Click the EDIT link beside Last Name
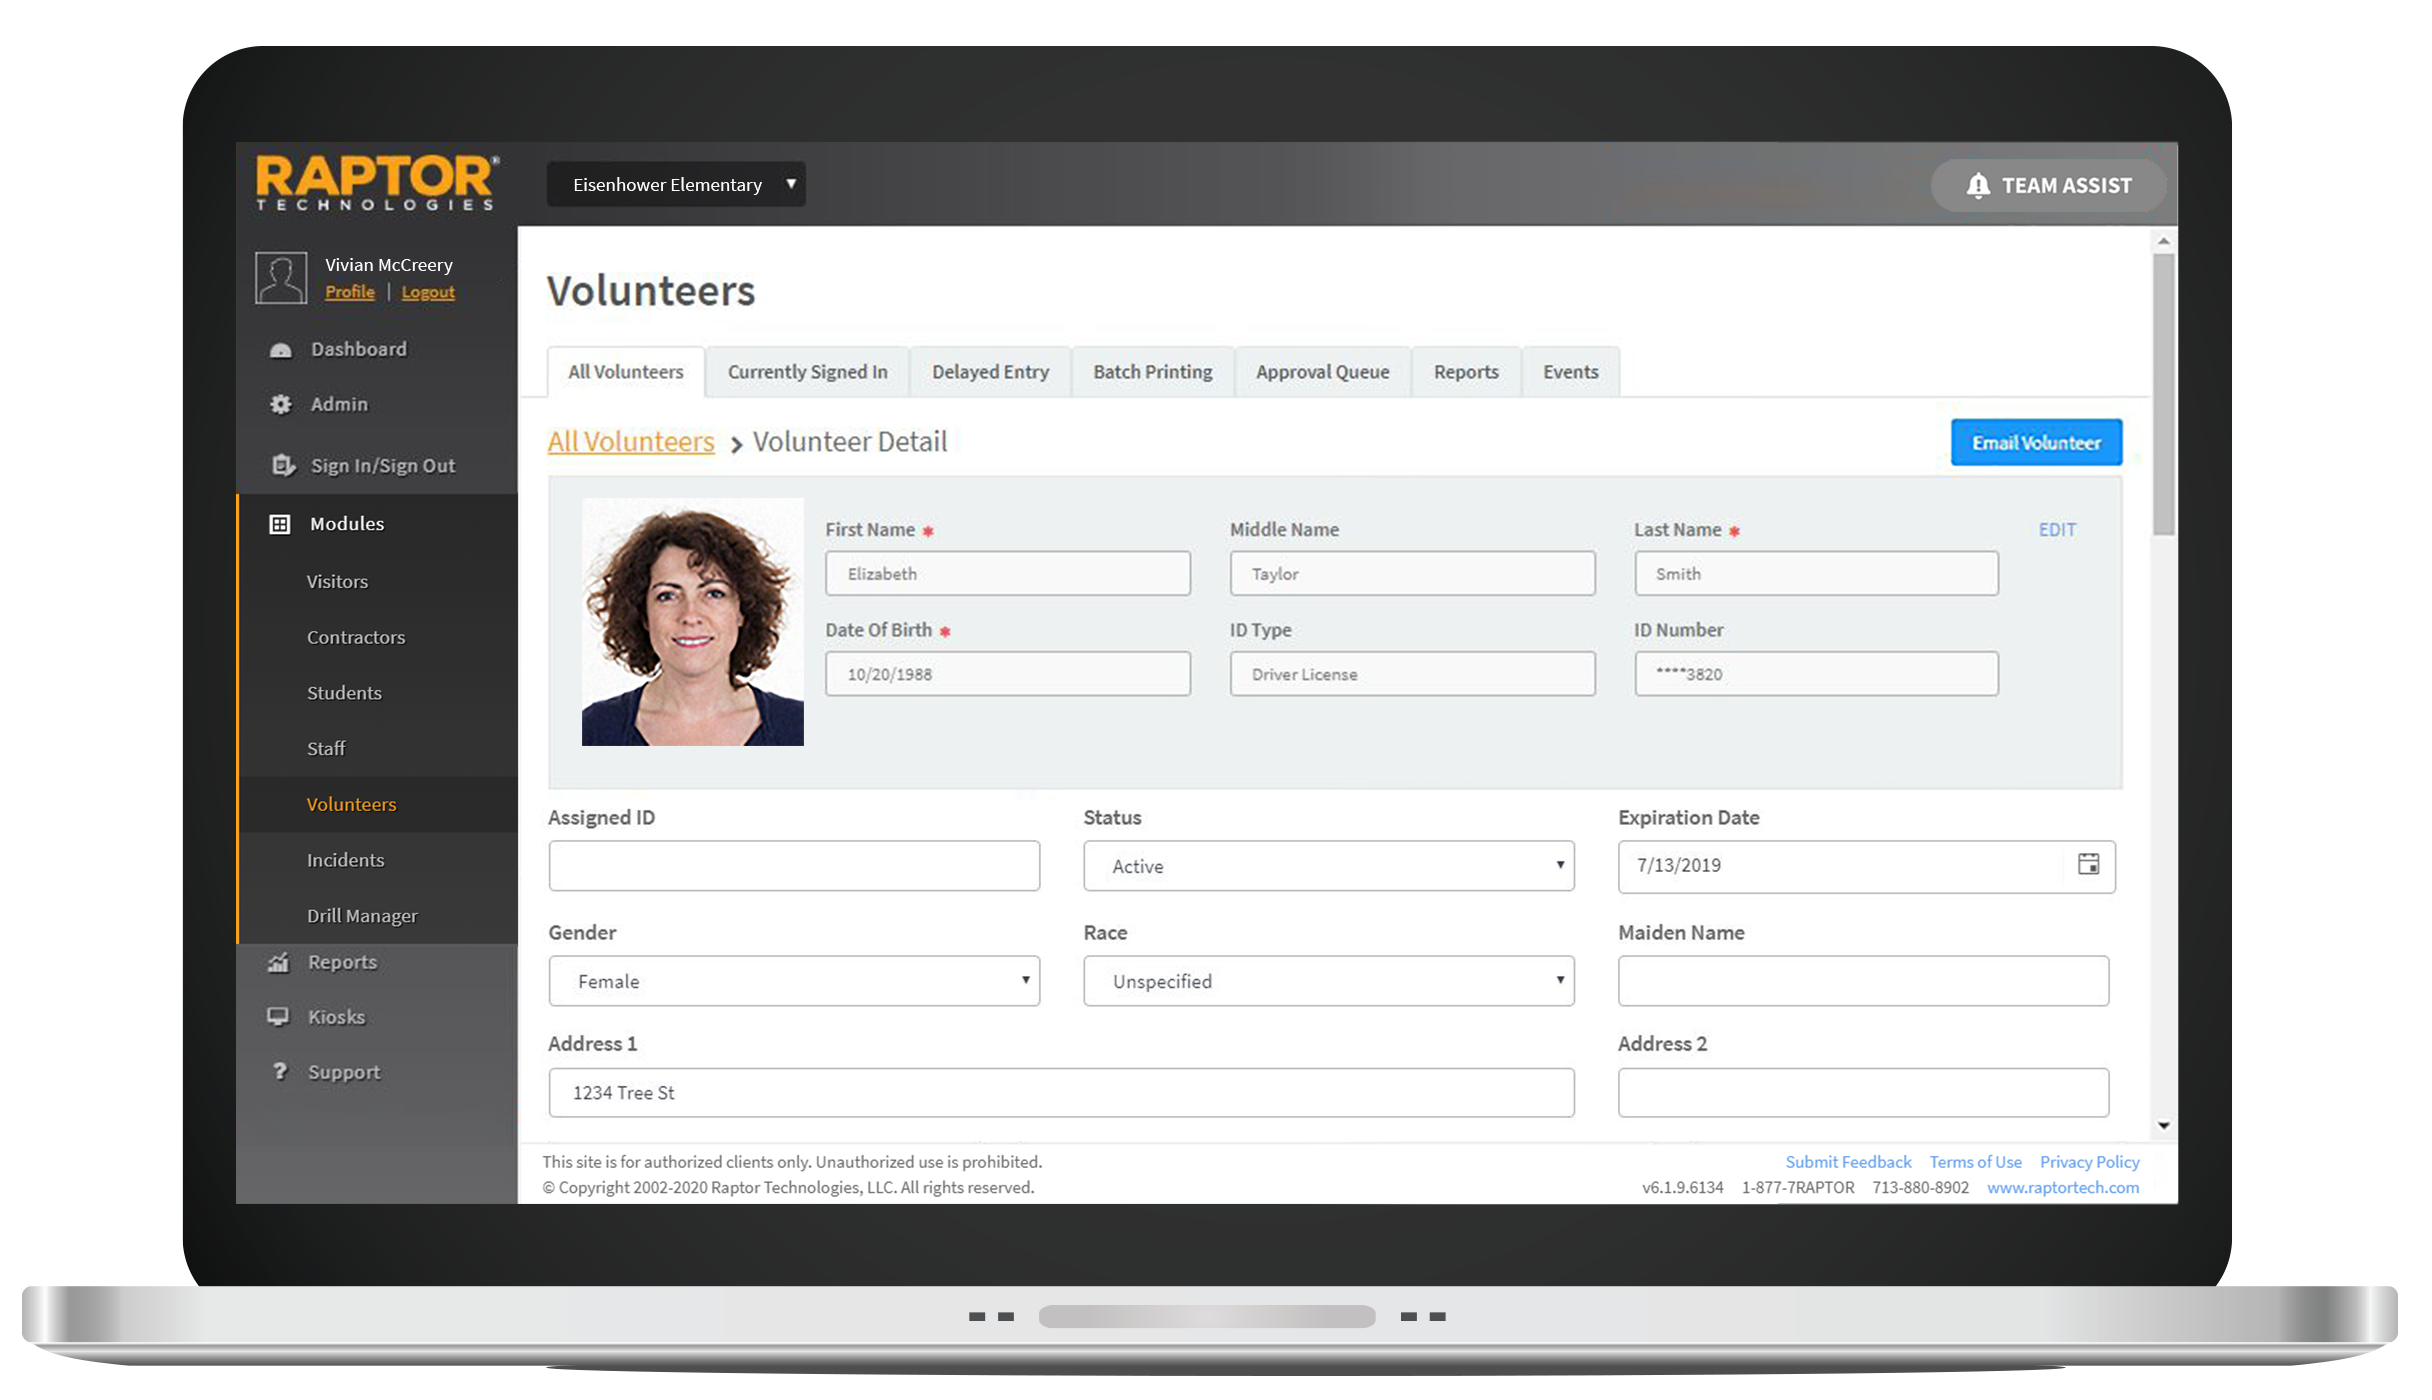The height and width of the screenshot is (1400, 2432). (2057, 530)
